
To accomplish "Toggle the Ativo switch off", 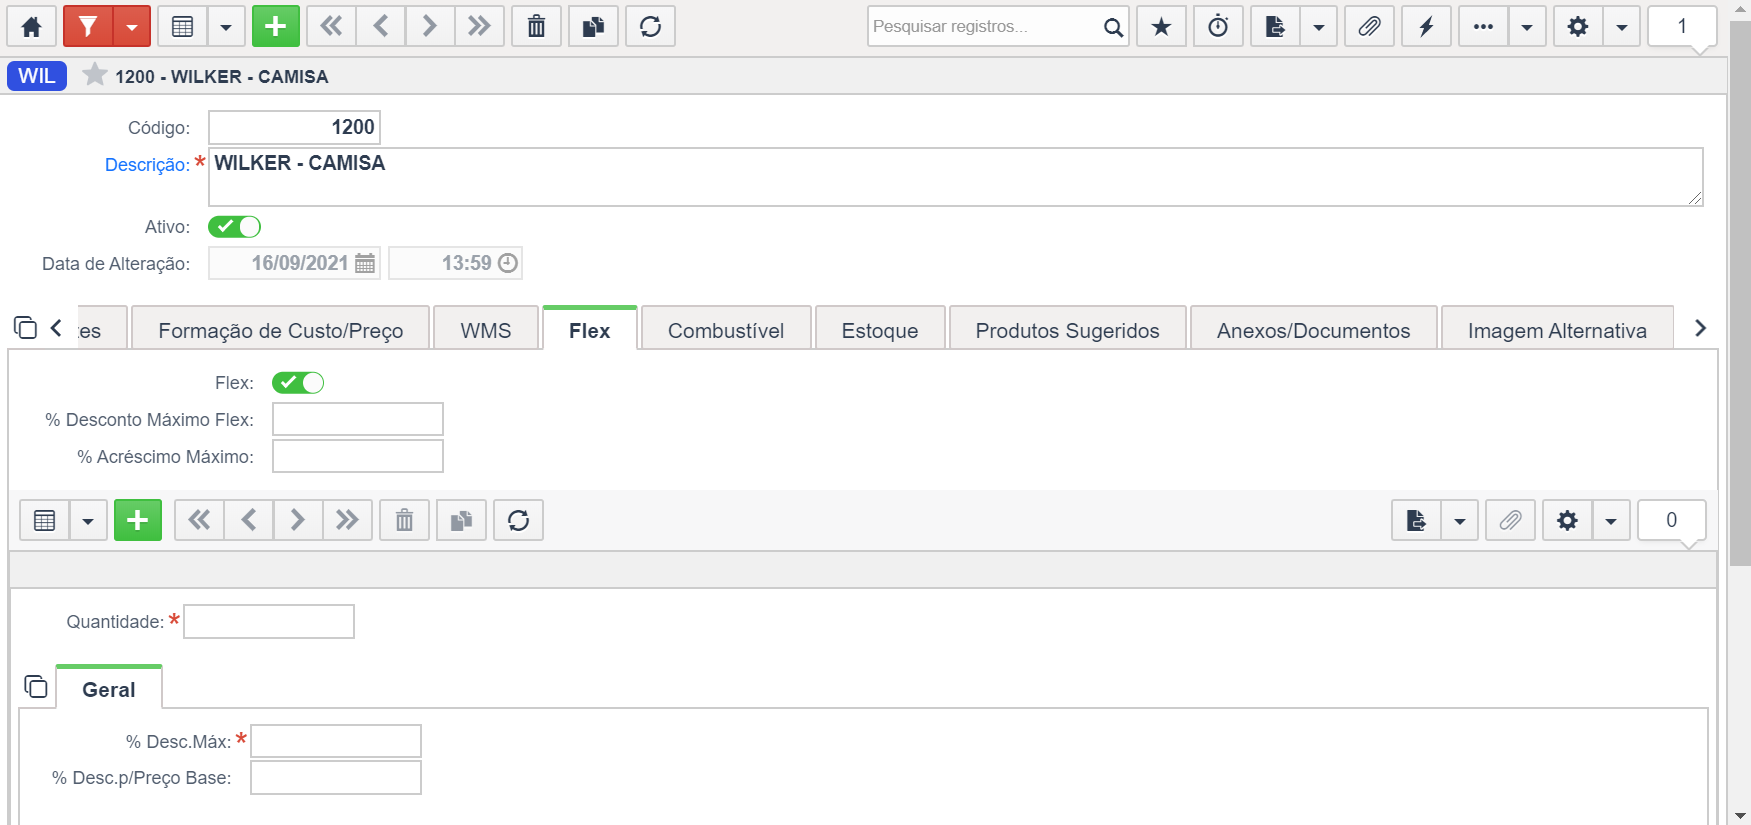I will coord(234,227).
